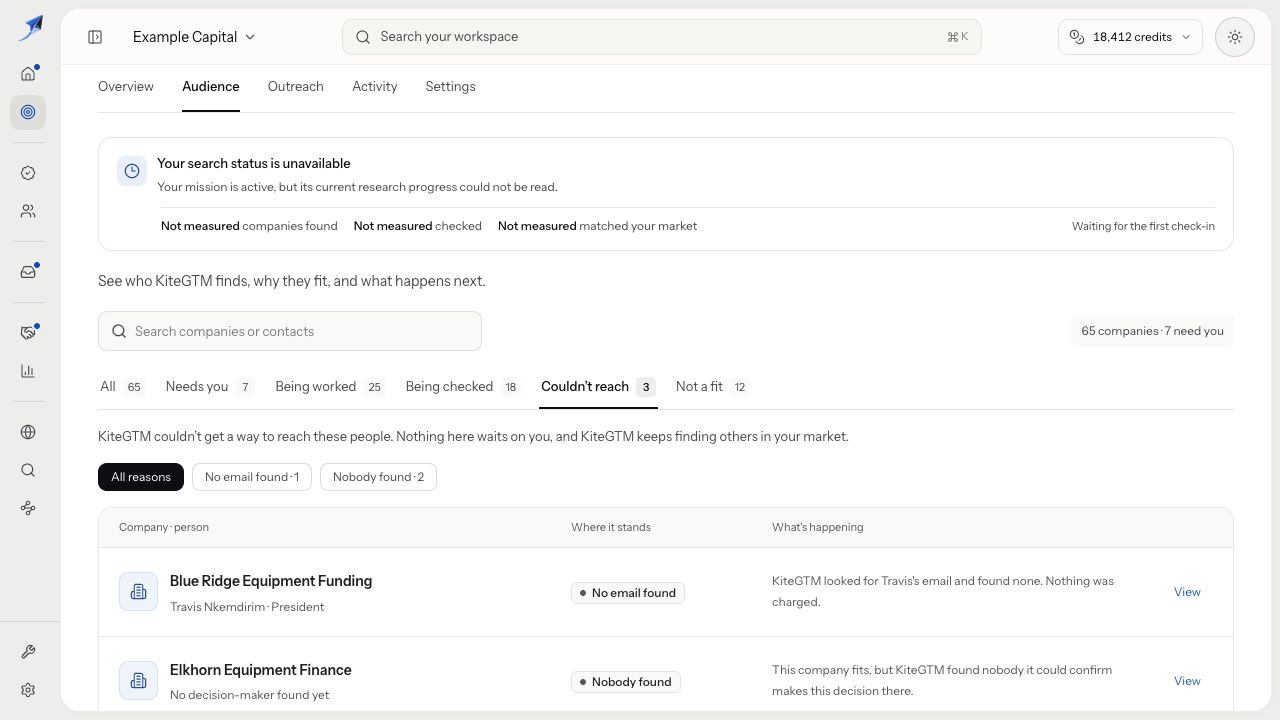Expand the 18,412 credits dropdown

pos(1130,37)
